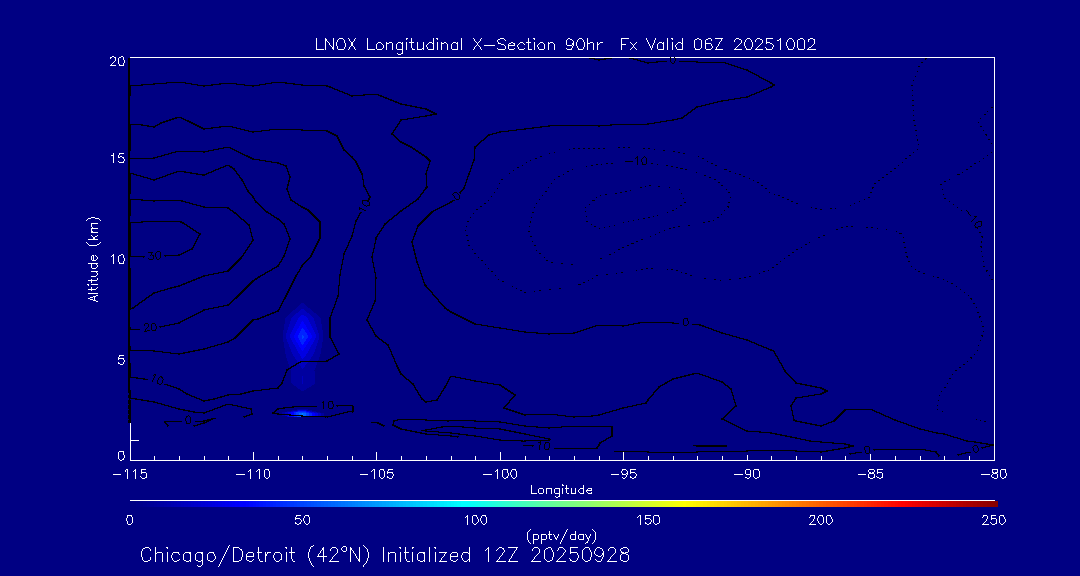Click the -85 longitude tick label
Screen dimensions: 1080x576
click(871, 475)
